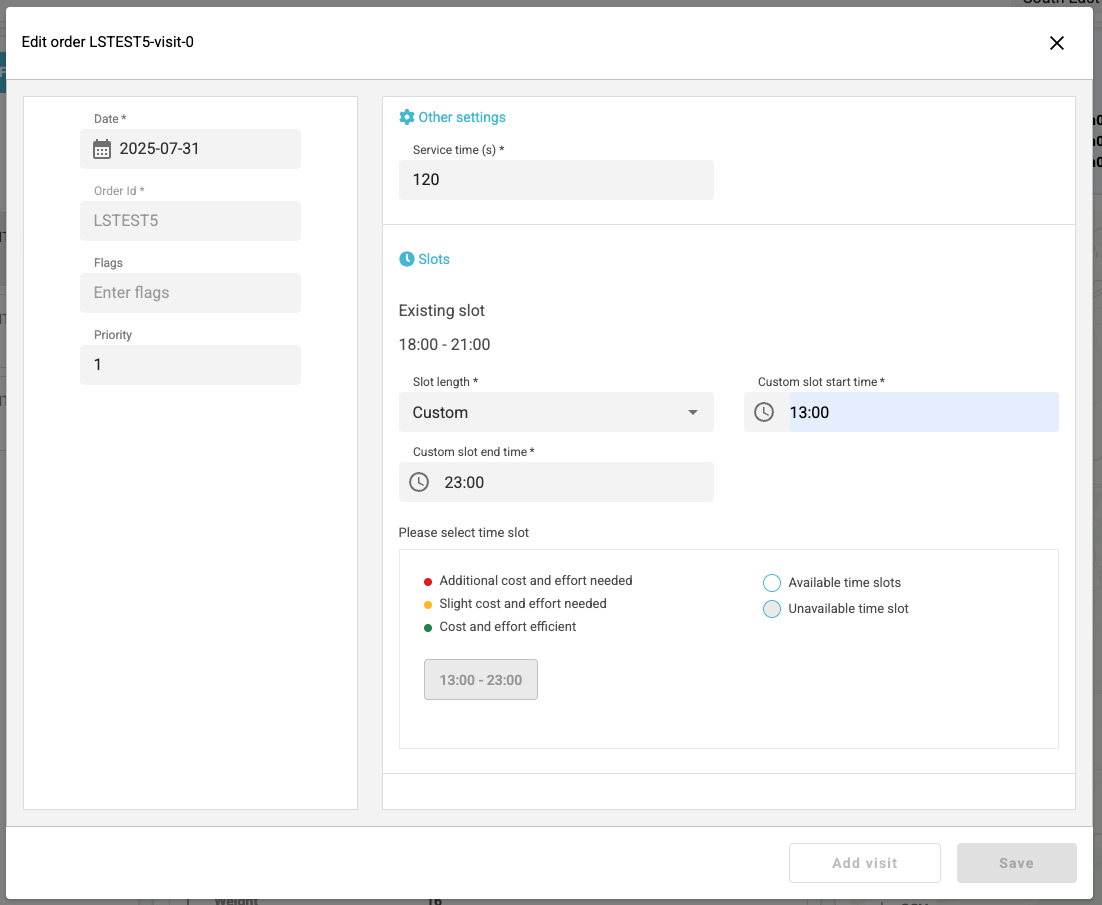Select the Unavailable time slot circle
This screenshot has width=1102, height=905.
click(772, 609)
